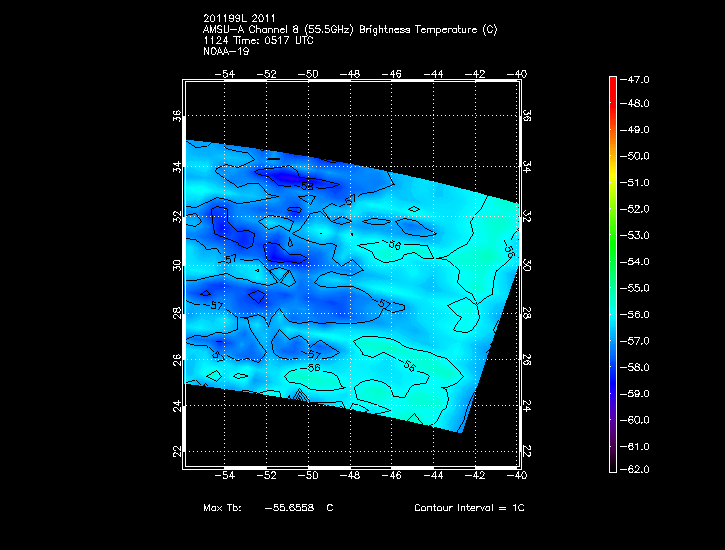Click the -48 longitude label on bottom axis
The width and height of the screenshot is (725, 550).
350,475
